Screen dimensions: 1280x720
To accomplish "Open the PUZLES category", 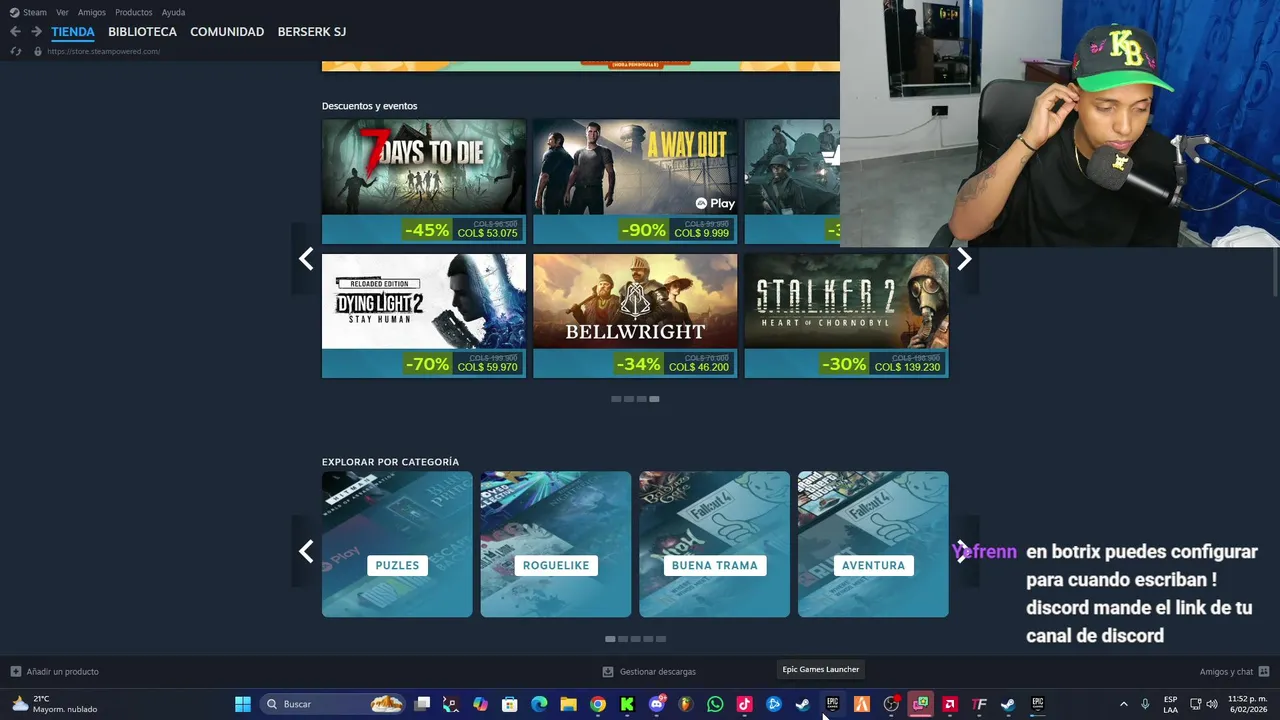I will point(397,544).
